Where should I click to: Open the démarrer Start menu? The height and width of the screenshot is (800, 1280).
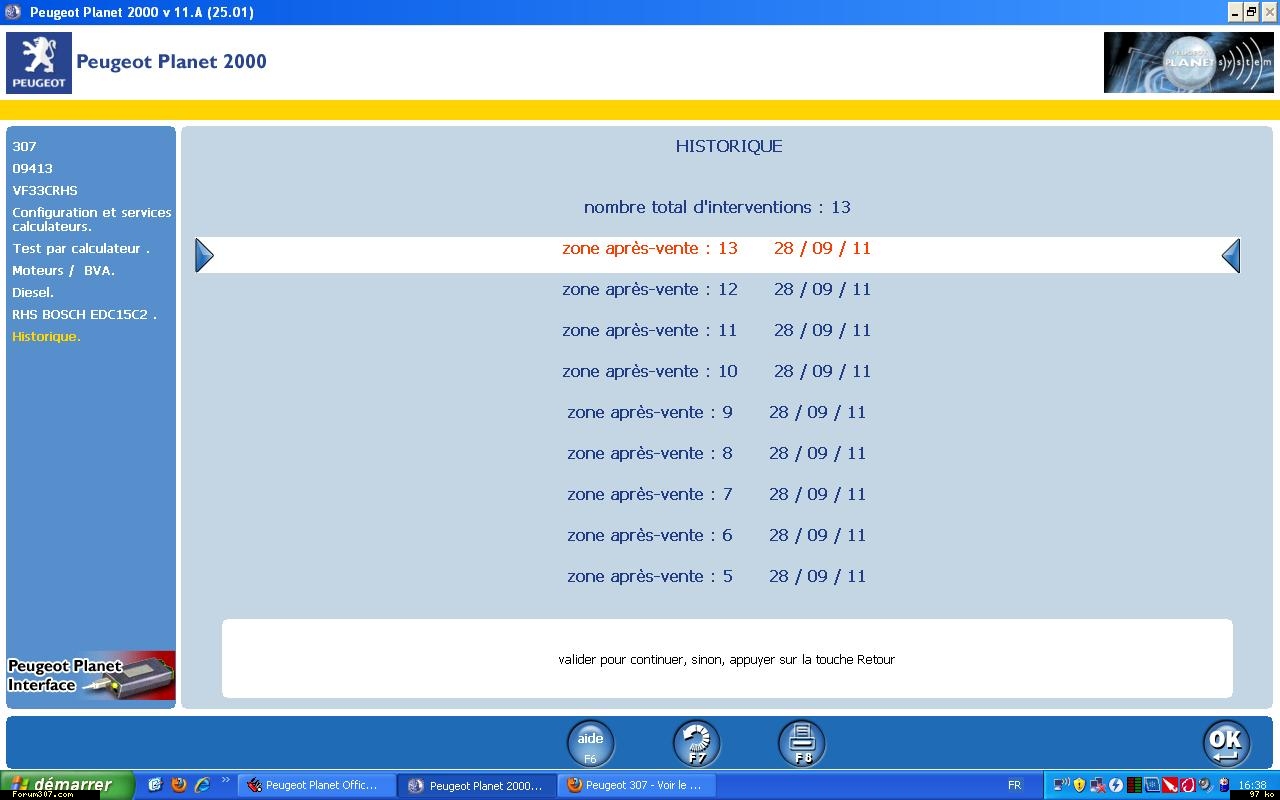coord(67,785)
